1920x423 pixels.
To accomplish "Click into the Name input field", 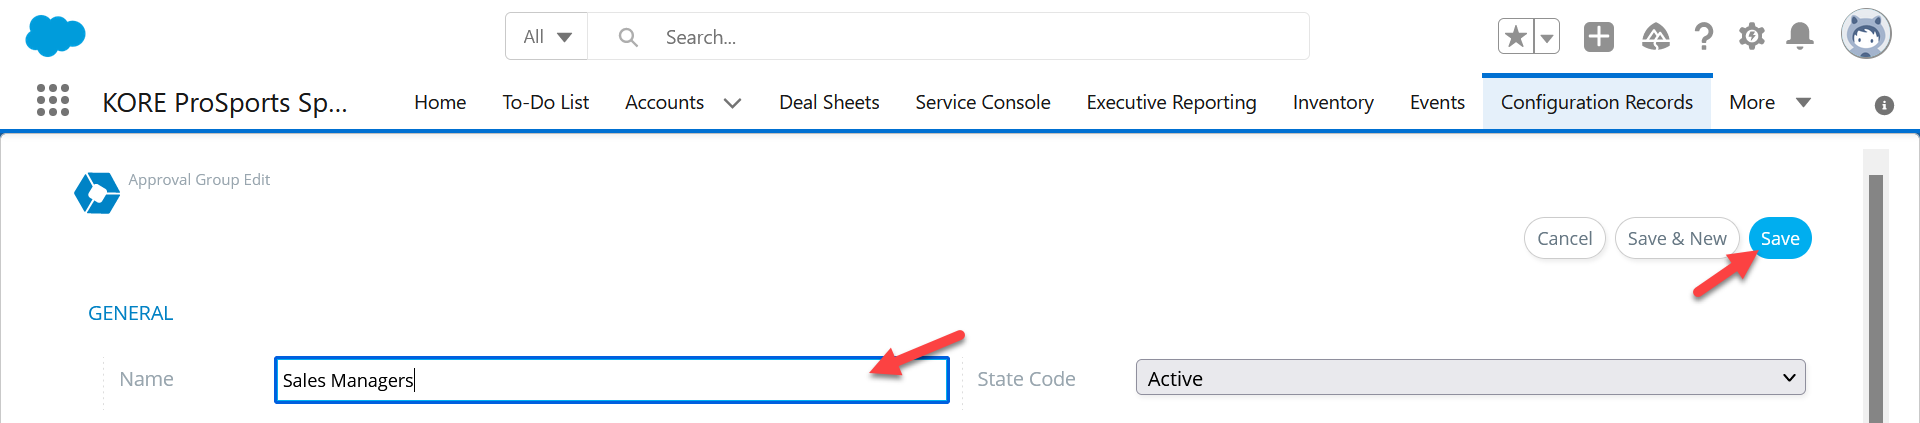I will 612,380.
